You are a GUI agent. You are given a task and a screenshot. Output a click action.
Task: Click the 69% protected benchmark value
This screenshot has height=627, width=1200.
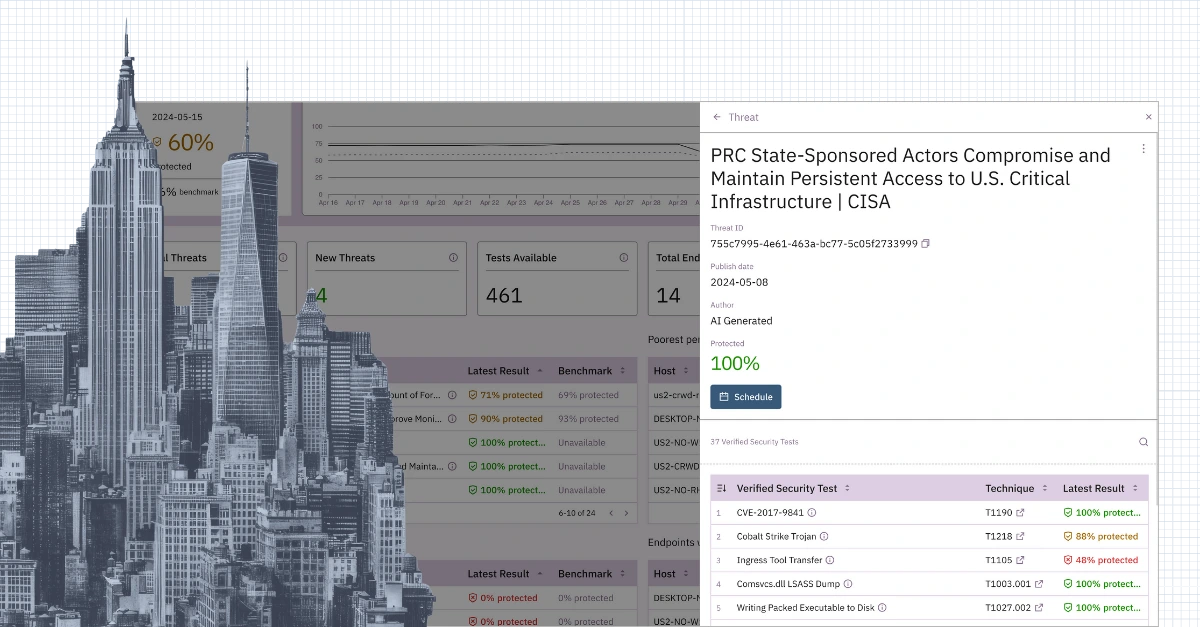[588, 395]
